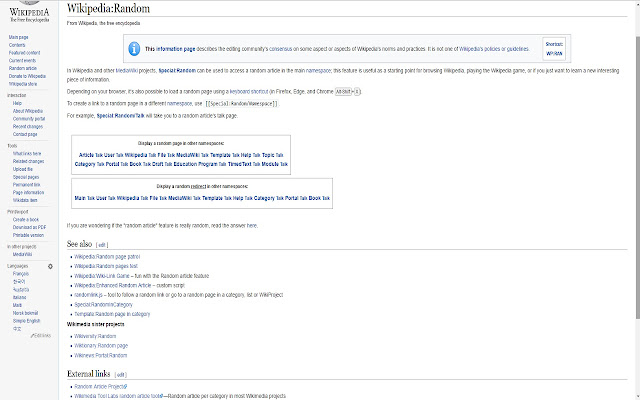Image resolution: width=640 pixels, height=400 pixels.
Task: Open Contents from the sidebar
Action: (17, 45)
